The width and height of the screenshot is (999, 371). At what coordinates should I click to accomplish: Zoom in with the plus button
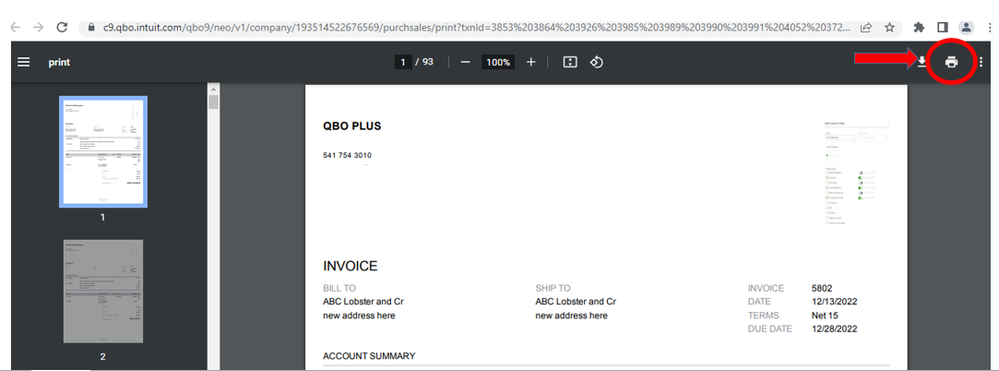[531, 62]
